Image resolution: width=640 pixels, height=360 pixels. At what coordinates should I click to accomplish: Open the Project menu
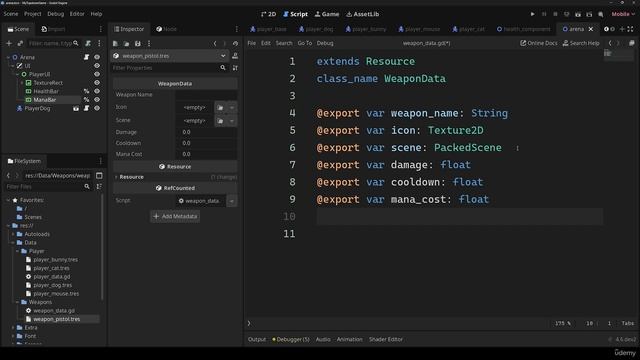tap(33, 14)
